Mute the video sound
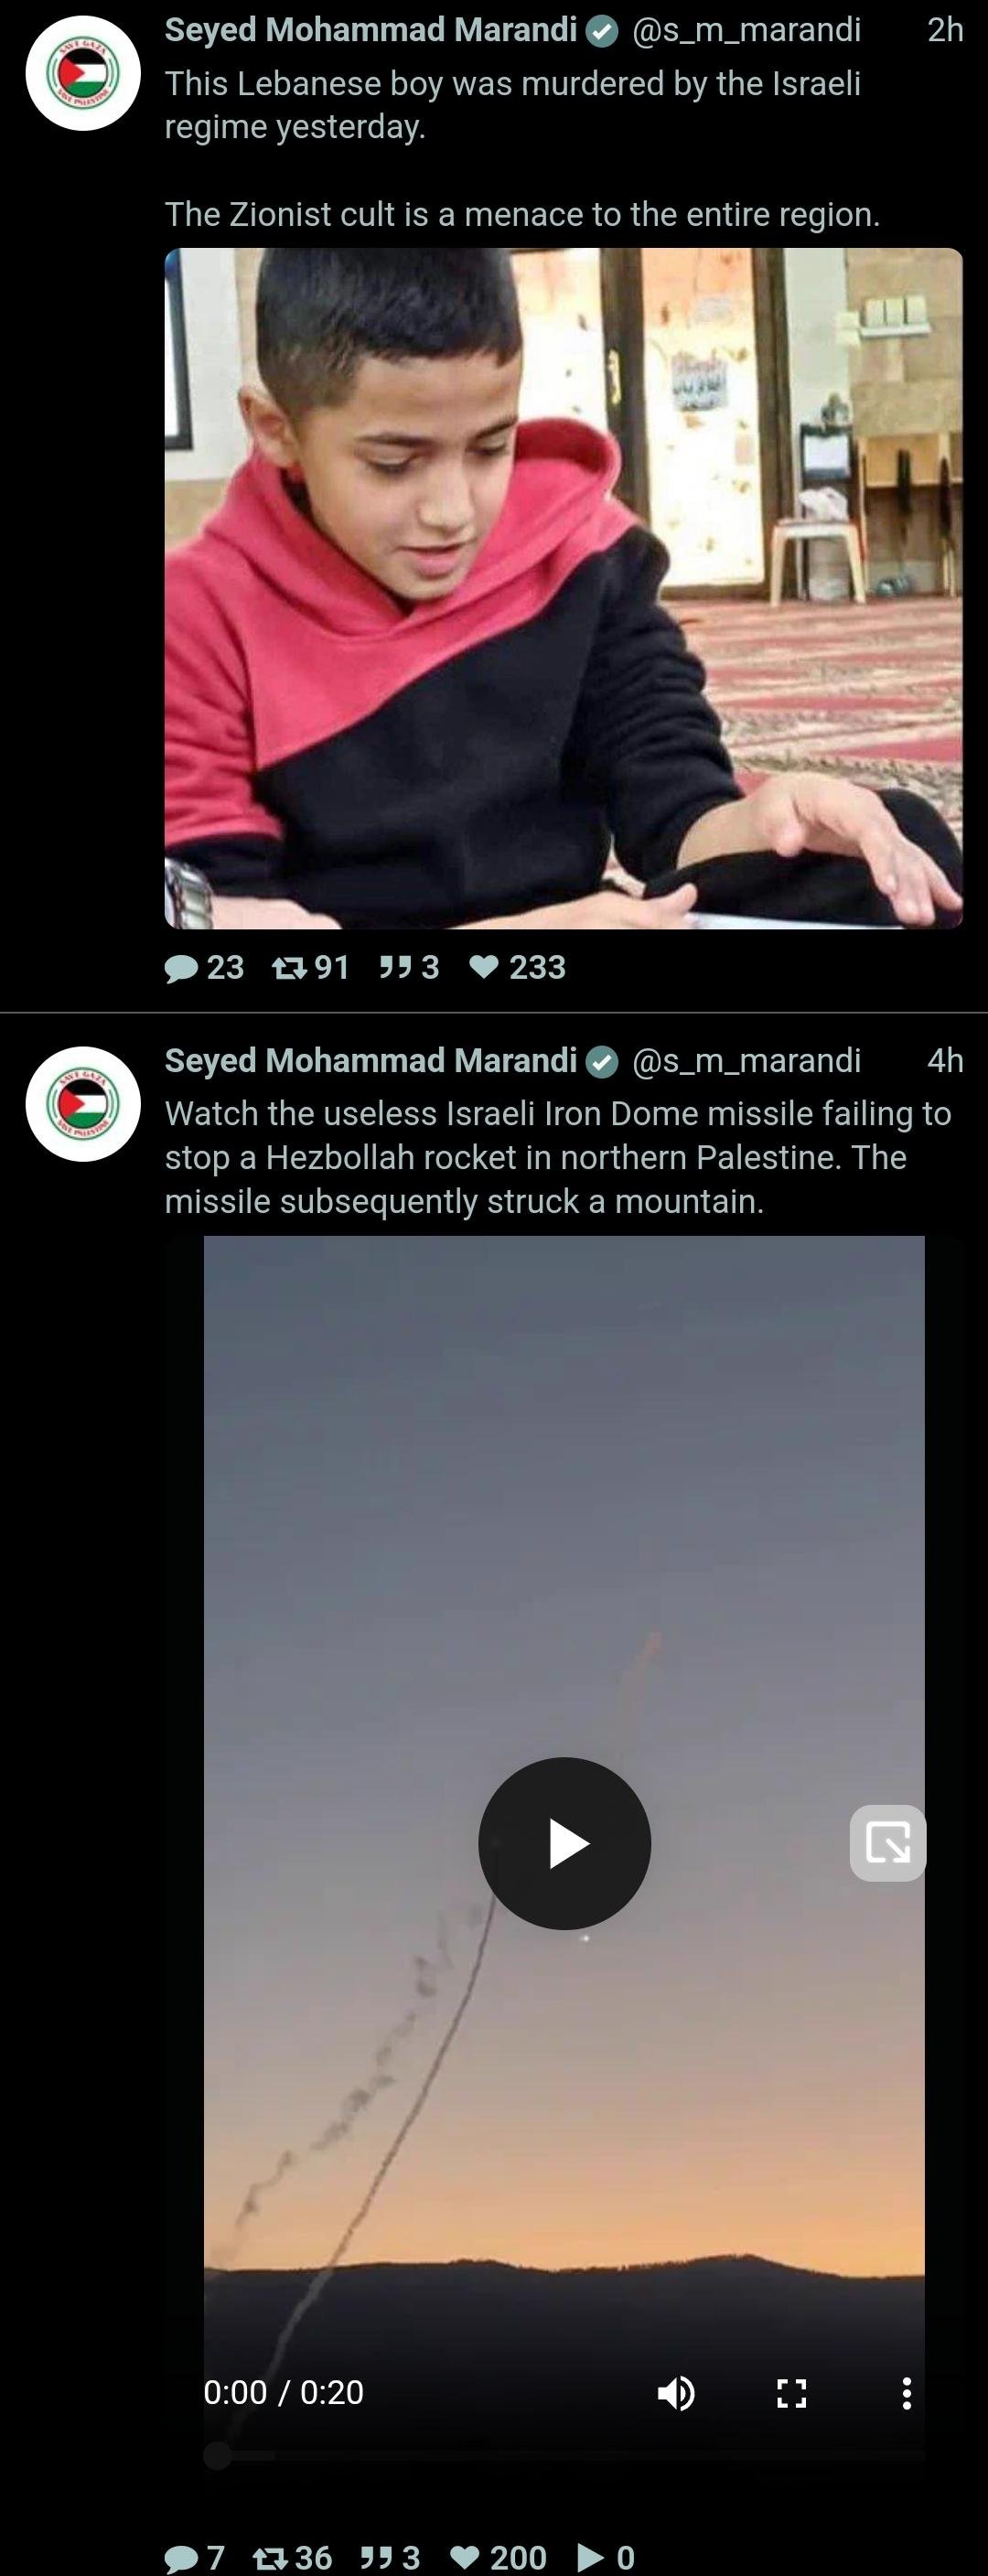Viewport: 988px width, 2576px height. 676,2393
